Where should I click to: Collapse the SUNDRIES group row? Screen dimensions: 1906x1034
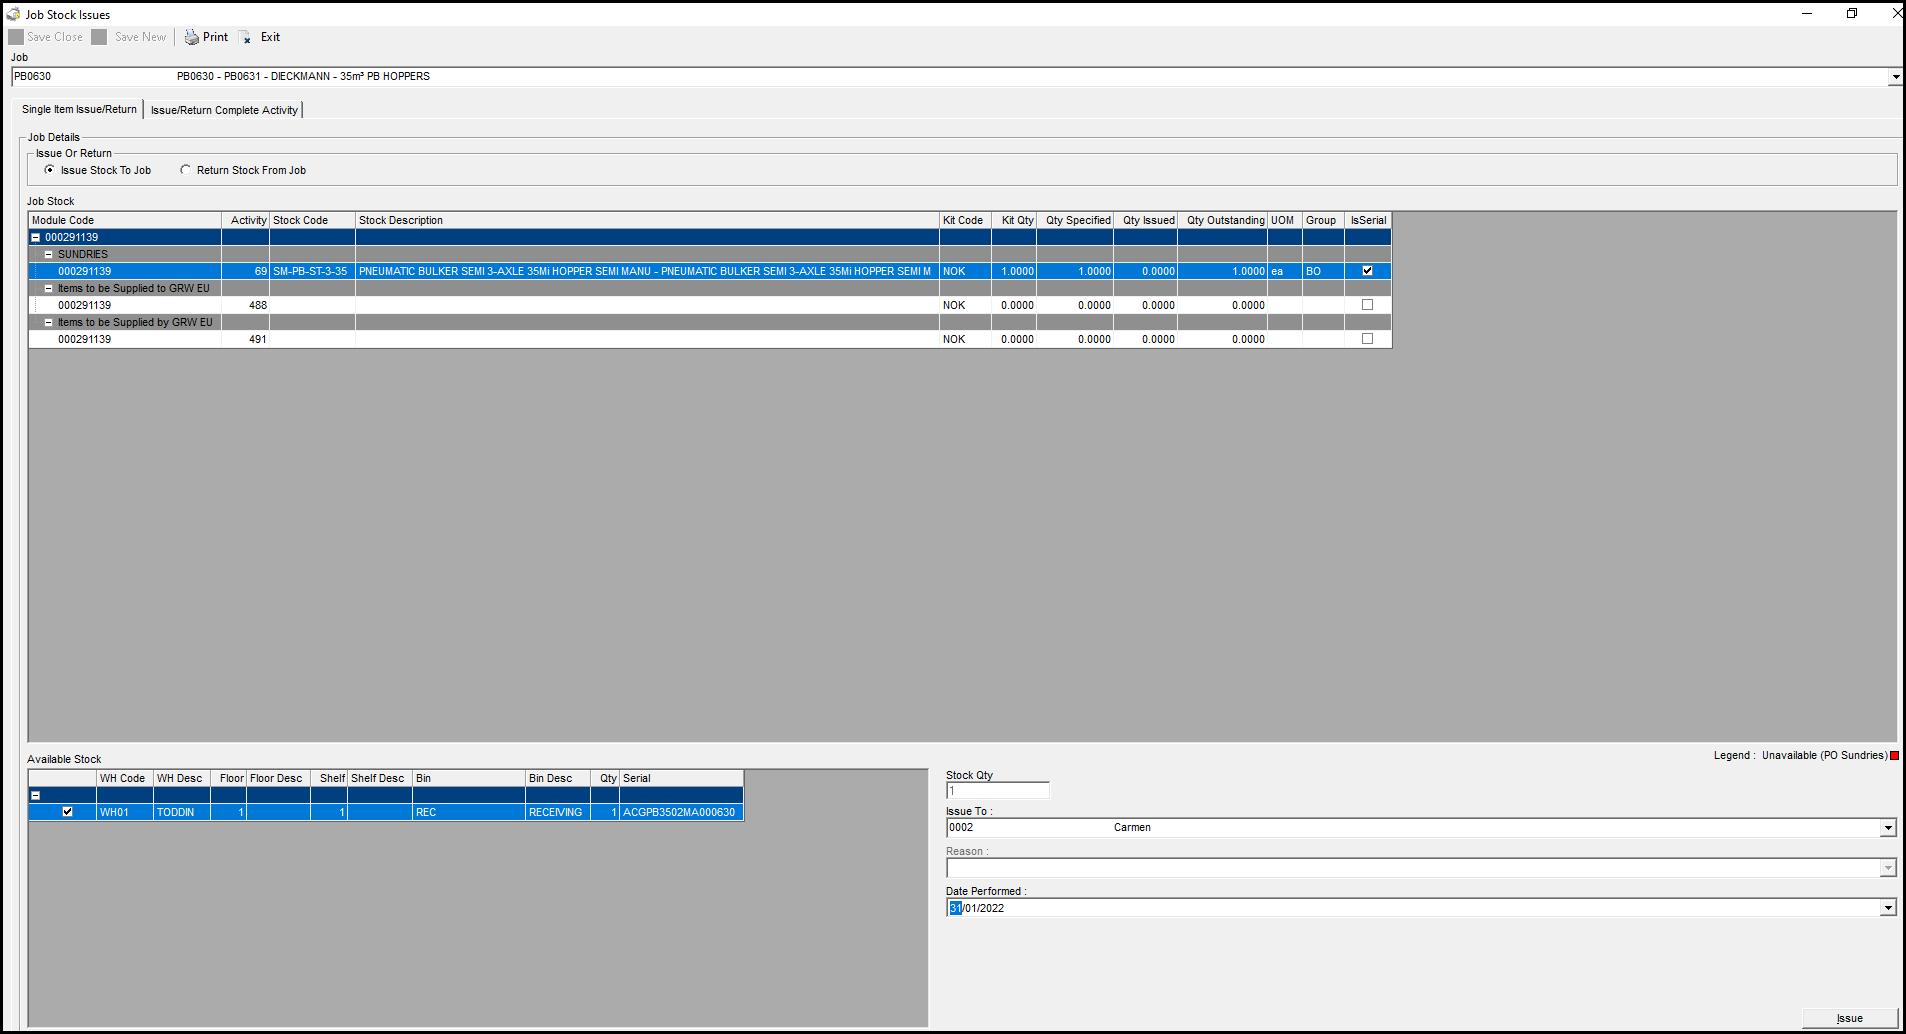point(48,255)
